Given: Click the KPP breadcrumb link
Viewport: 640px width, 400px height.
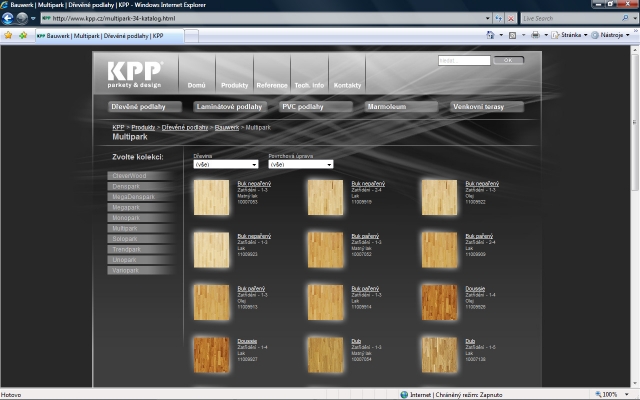Looking at the screenshot, I should coord(118,127).
